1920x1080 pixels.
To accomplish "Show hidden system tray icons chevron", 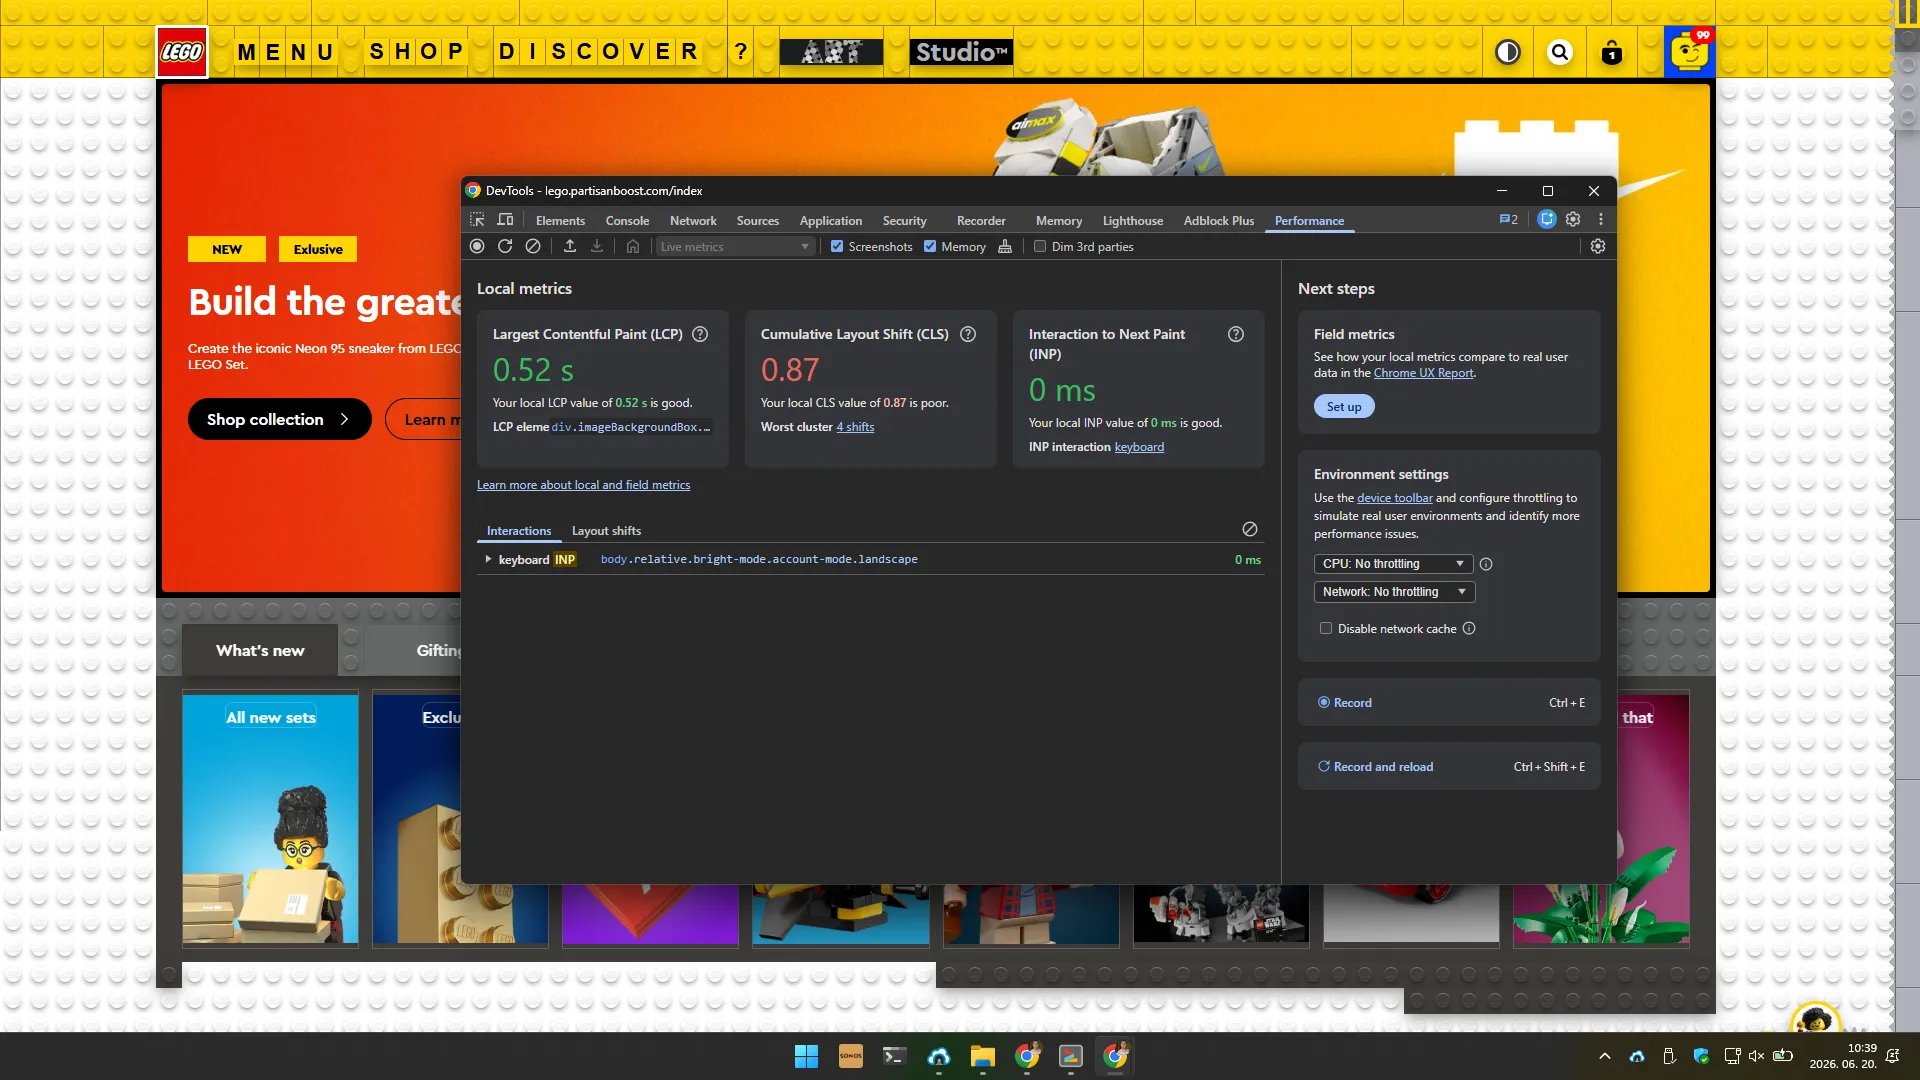I will (1605, 1056).
